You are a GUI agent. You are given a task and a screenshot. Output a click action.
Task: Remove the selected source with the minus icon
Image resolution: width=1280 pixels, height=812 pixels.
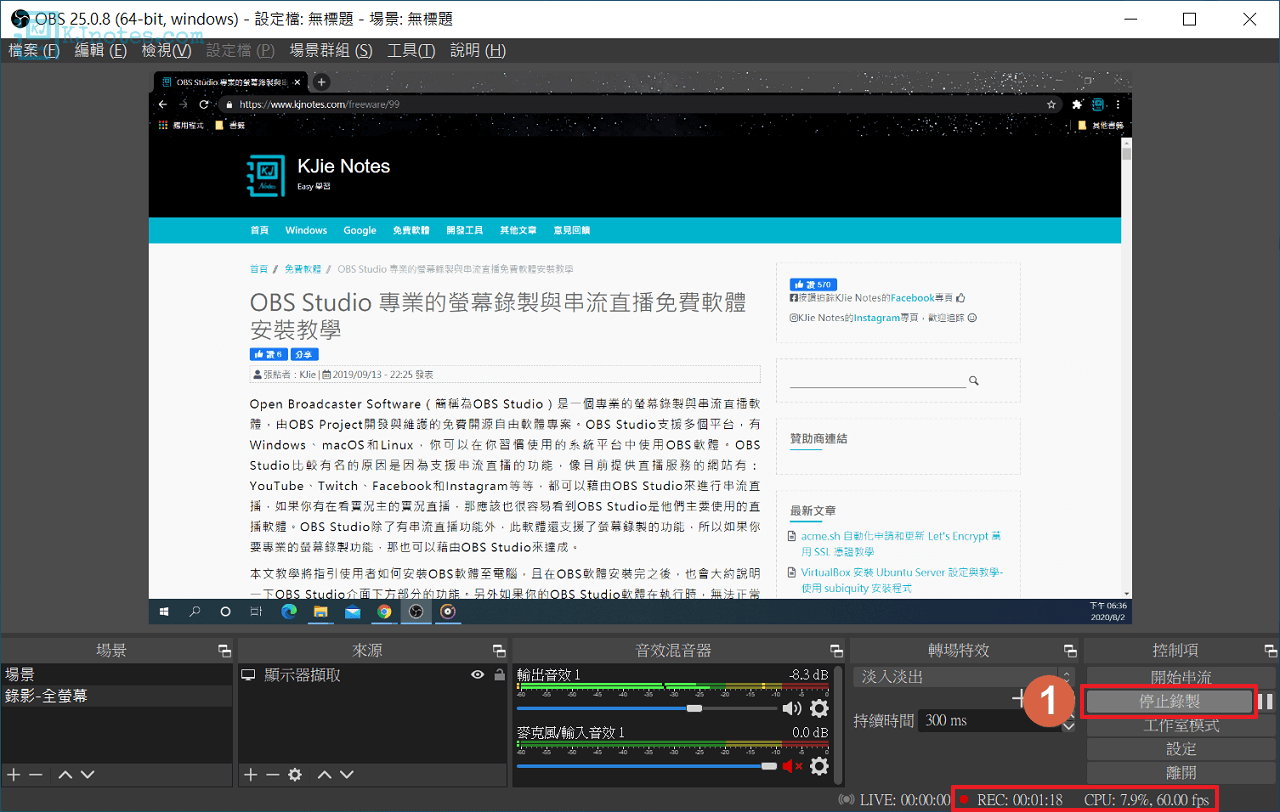pyautogui.click(x=272, y=775)
